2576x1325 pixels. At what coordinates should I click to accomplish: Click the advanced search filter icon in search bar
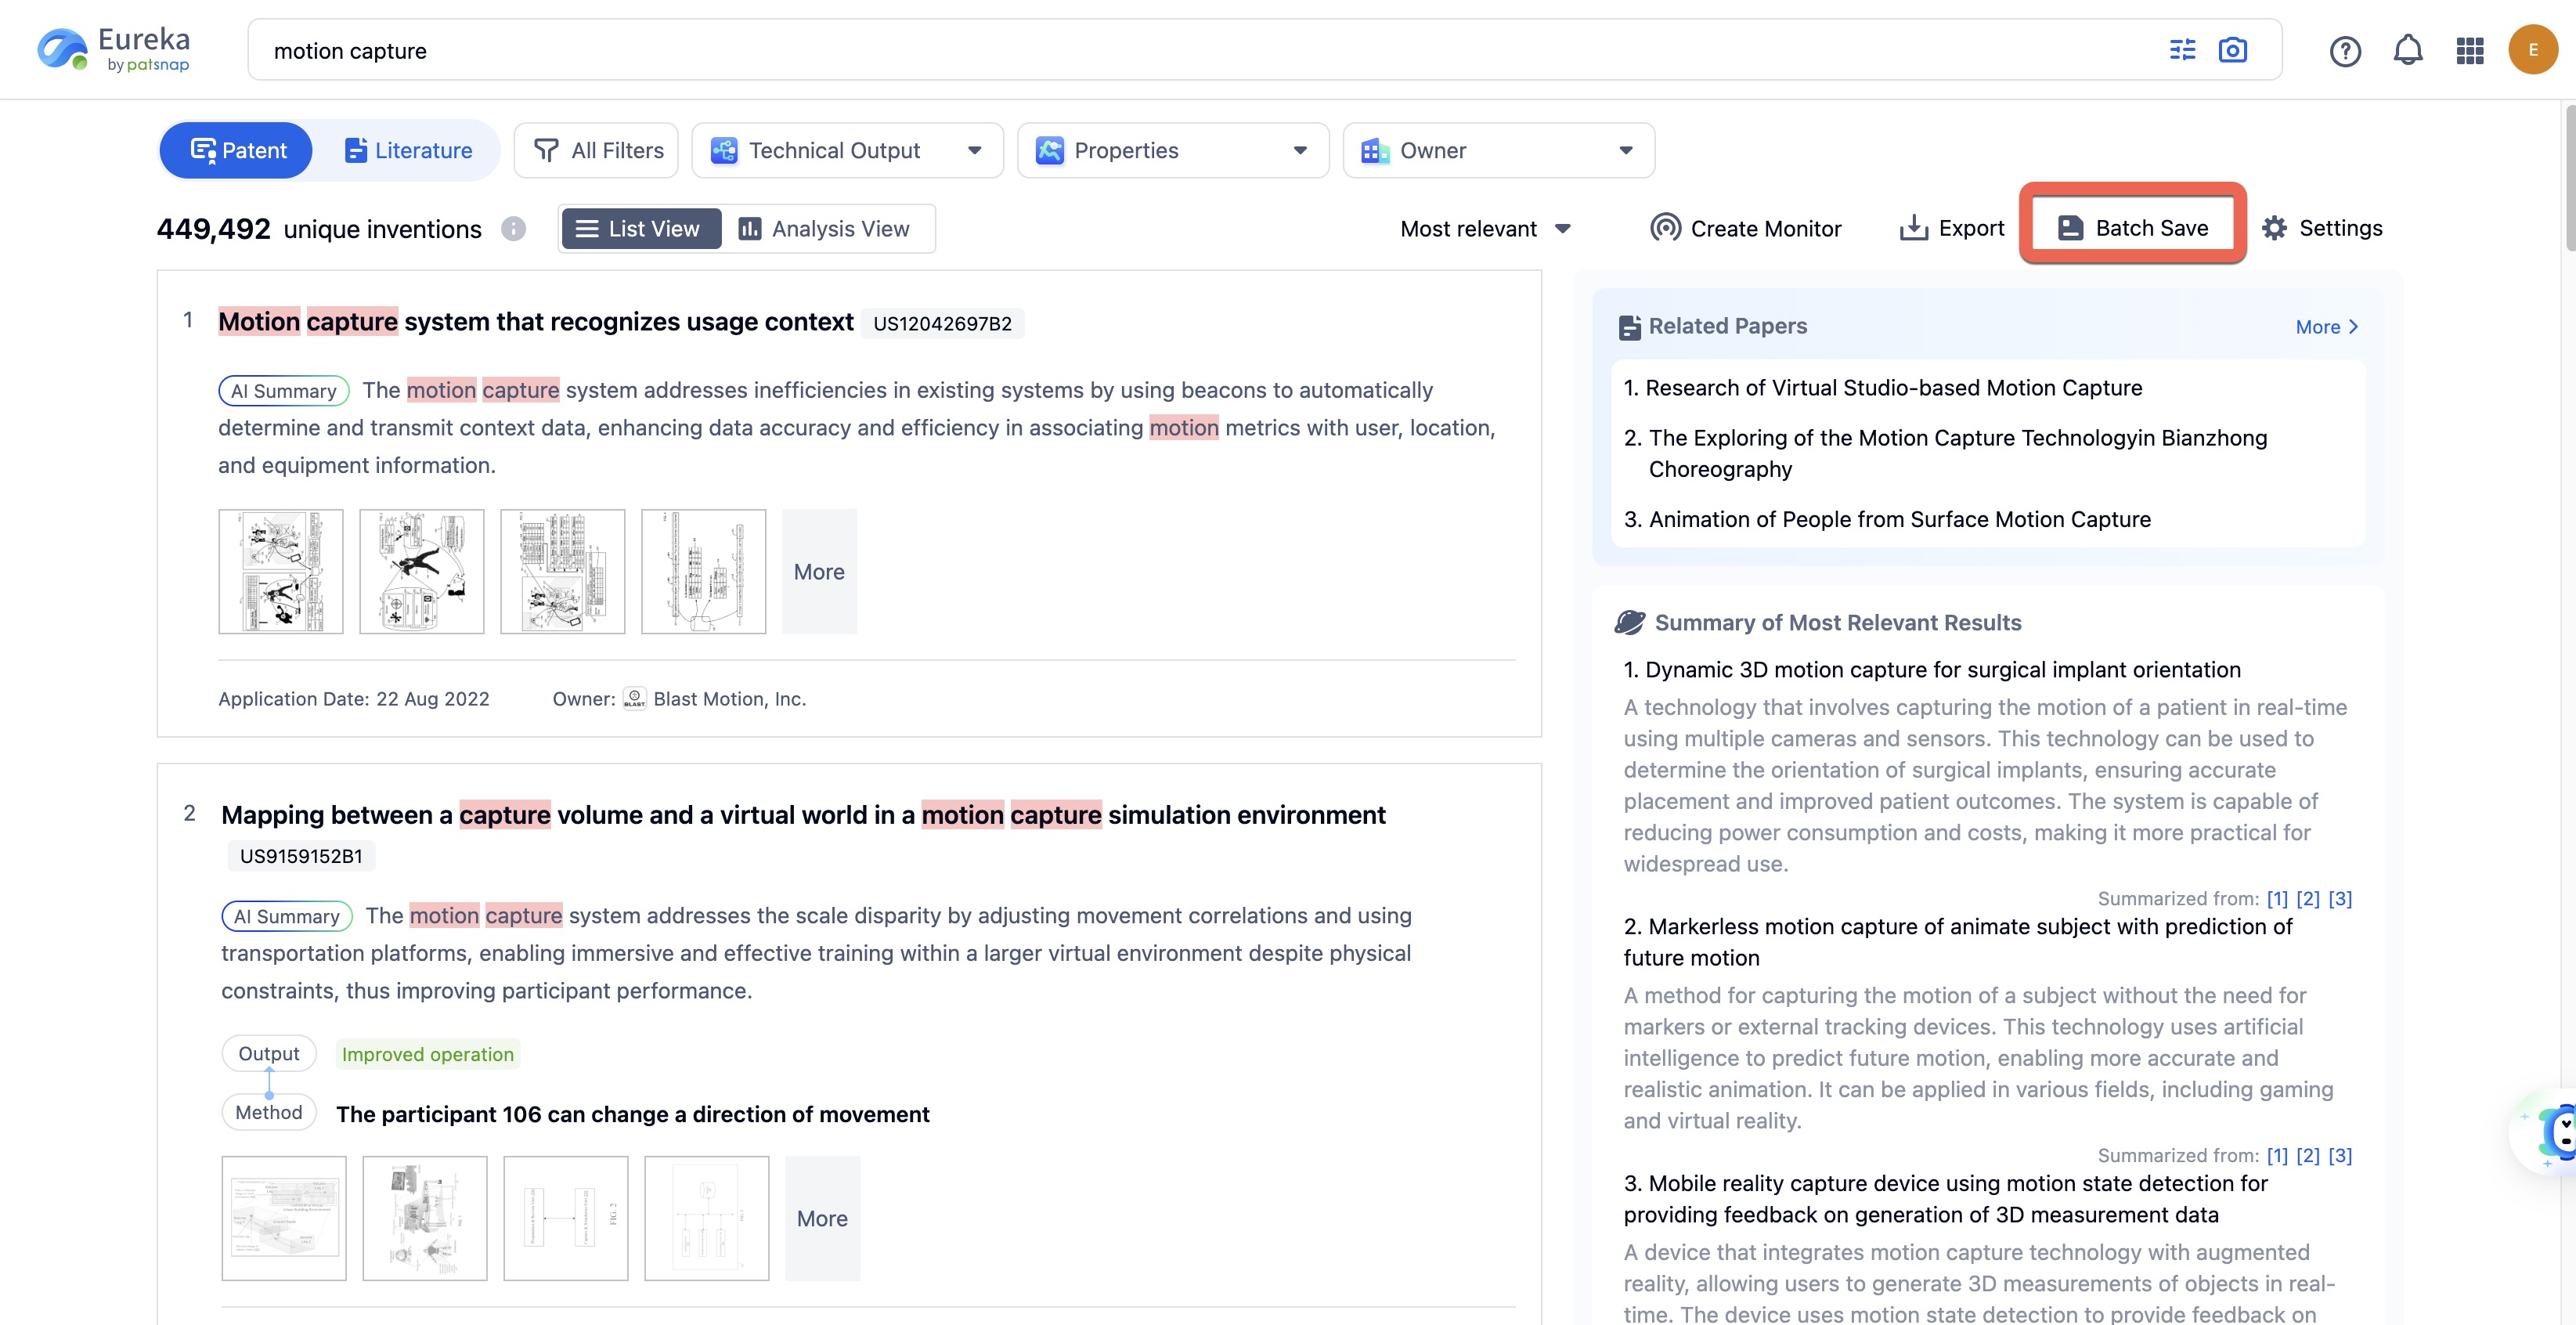[2182, 50]
